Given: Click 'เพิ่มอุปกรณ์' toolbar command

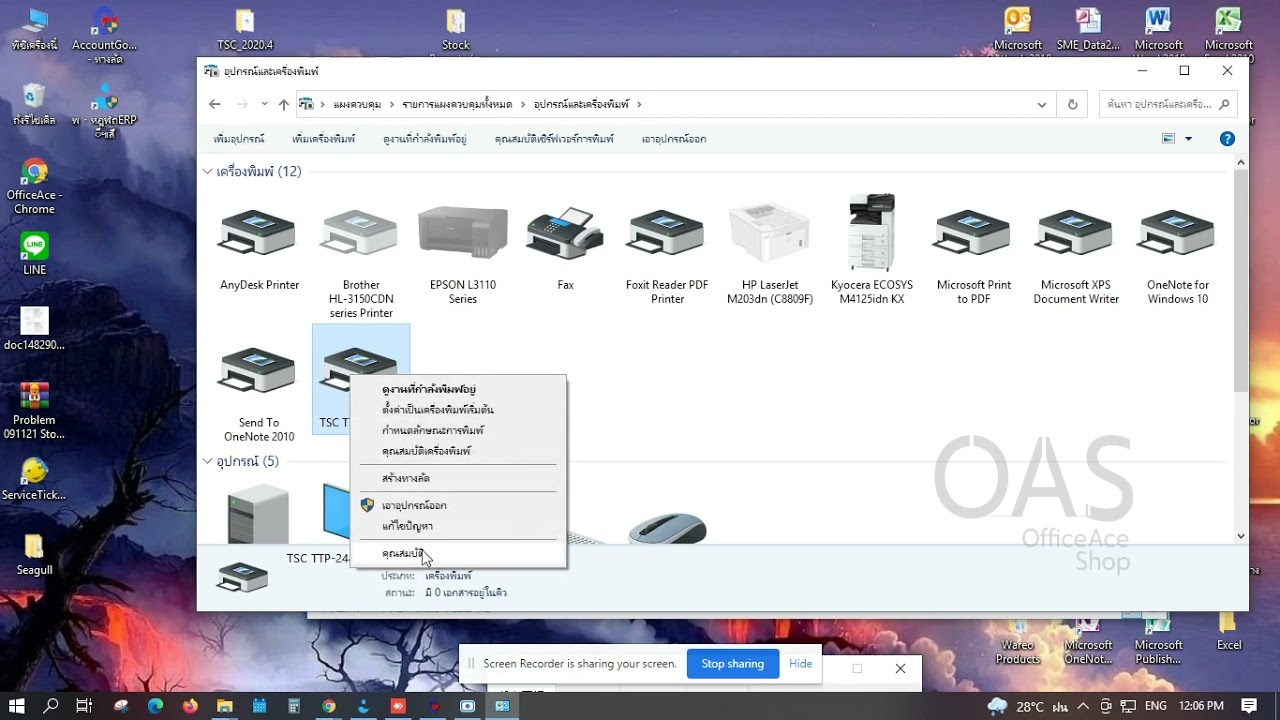Looking at the screenshot, I should point(239,139).
